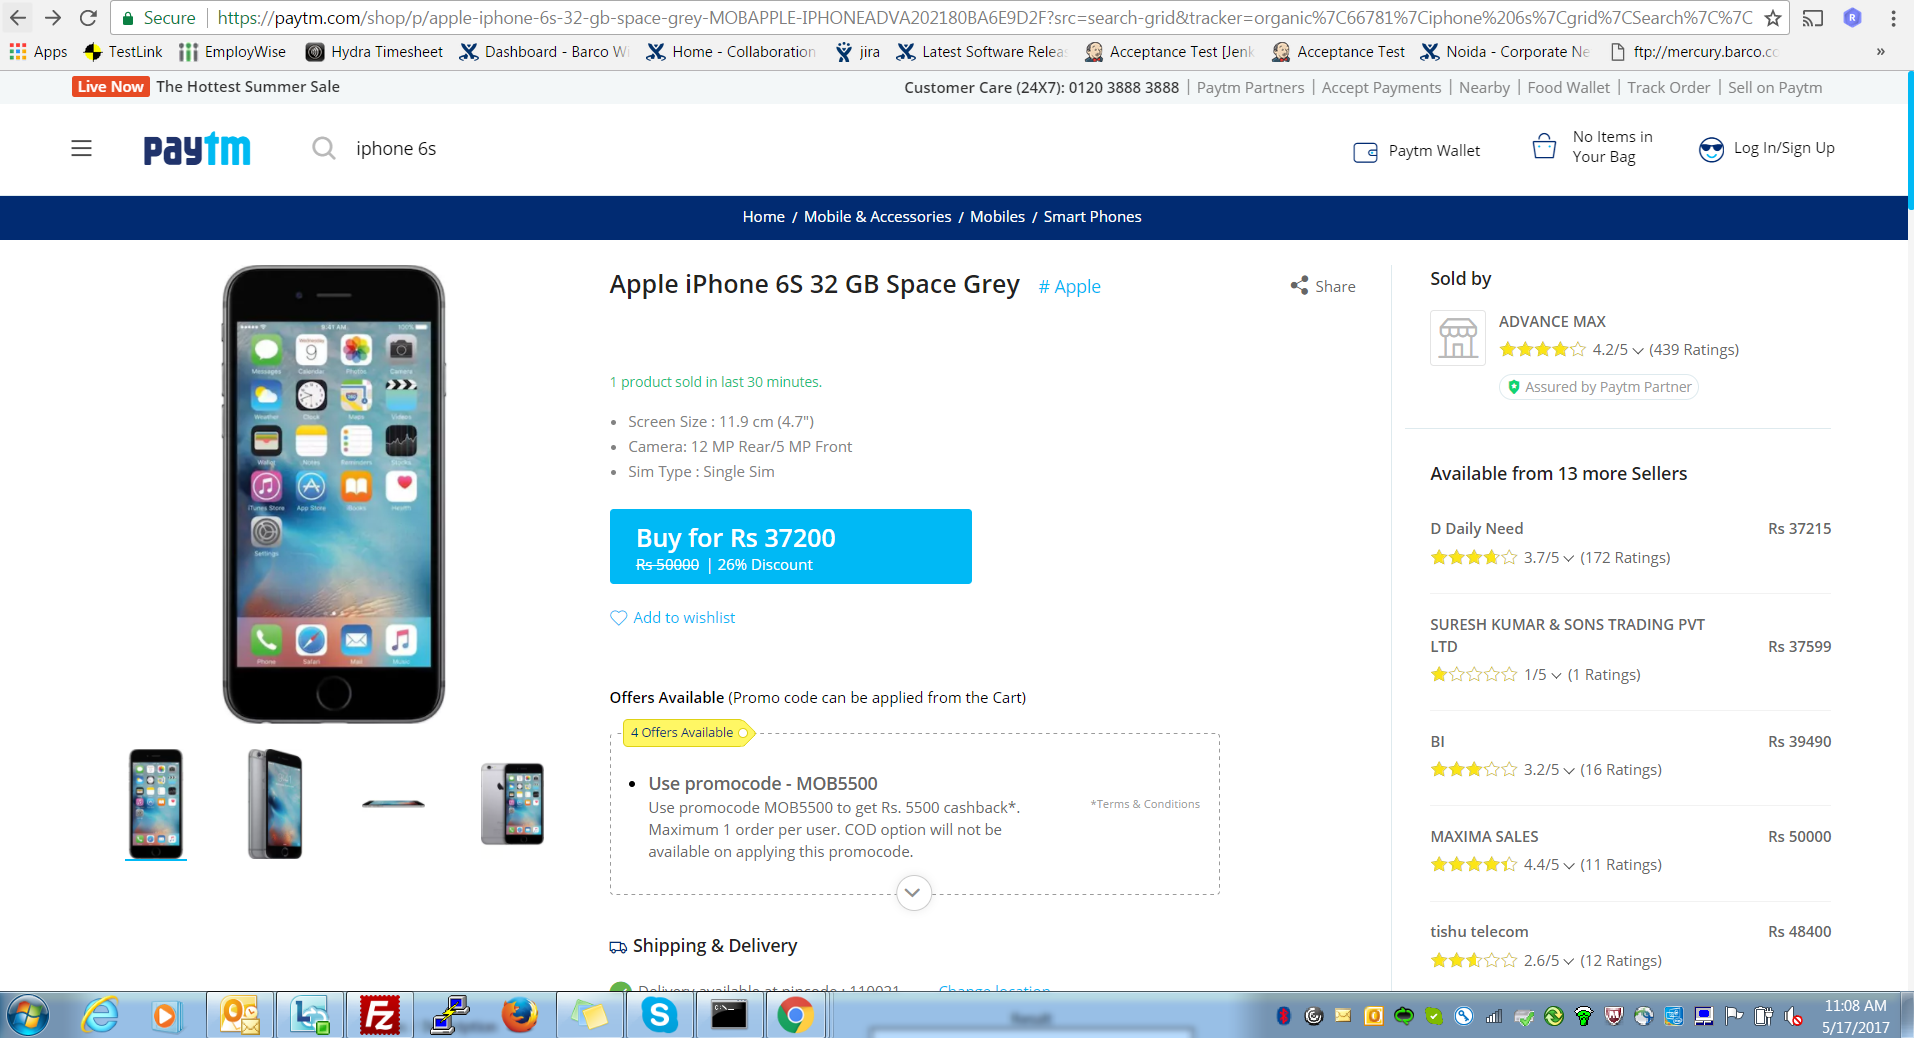Expand tishu telecom 2.6/5 rating dropdown
This screenshot has width=1914, height=1038.
click(x=1568, y=961)
